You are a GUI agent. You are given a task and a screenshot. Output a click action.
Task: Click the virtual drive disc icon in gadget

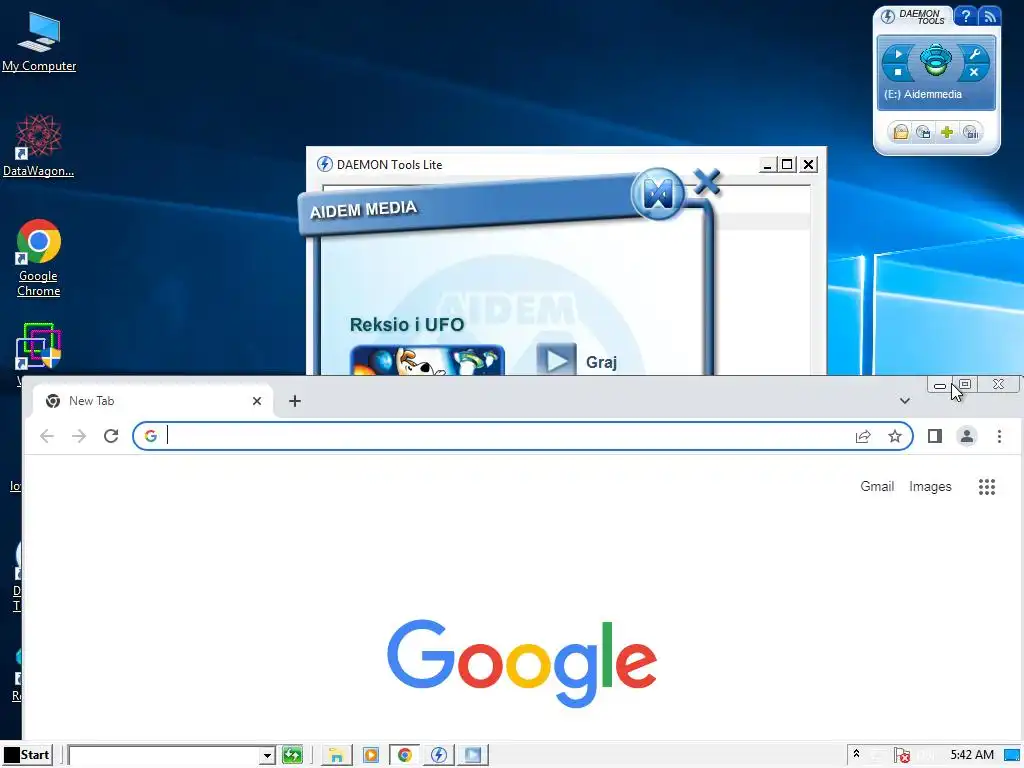936,61
